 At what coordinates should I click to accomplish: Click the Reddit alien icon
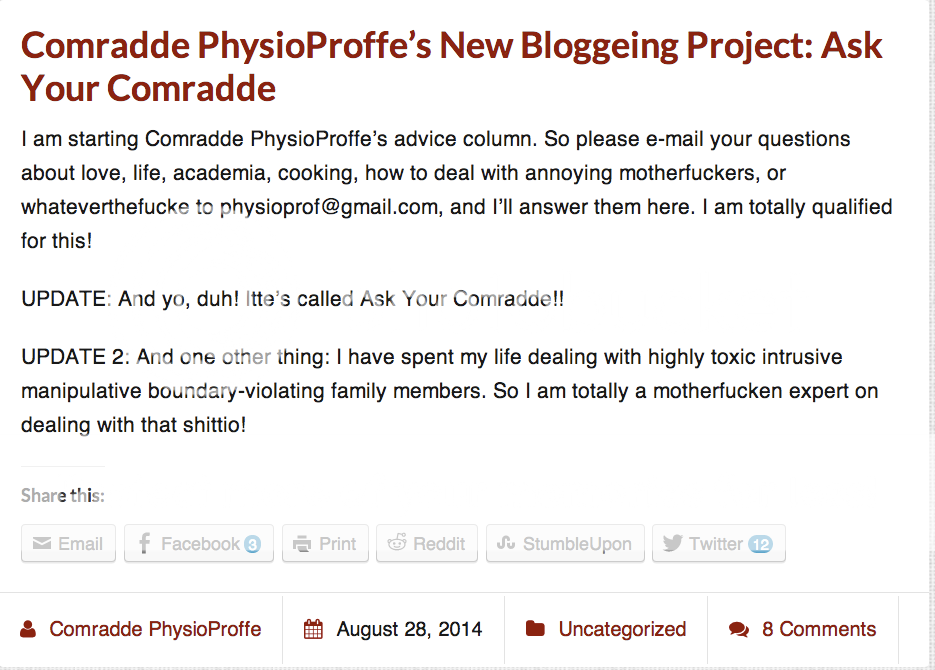pos(397,543)
